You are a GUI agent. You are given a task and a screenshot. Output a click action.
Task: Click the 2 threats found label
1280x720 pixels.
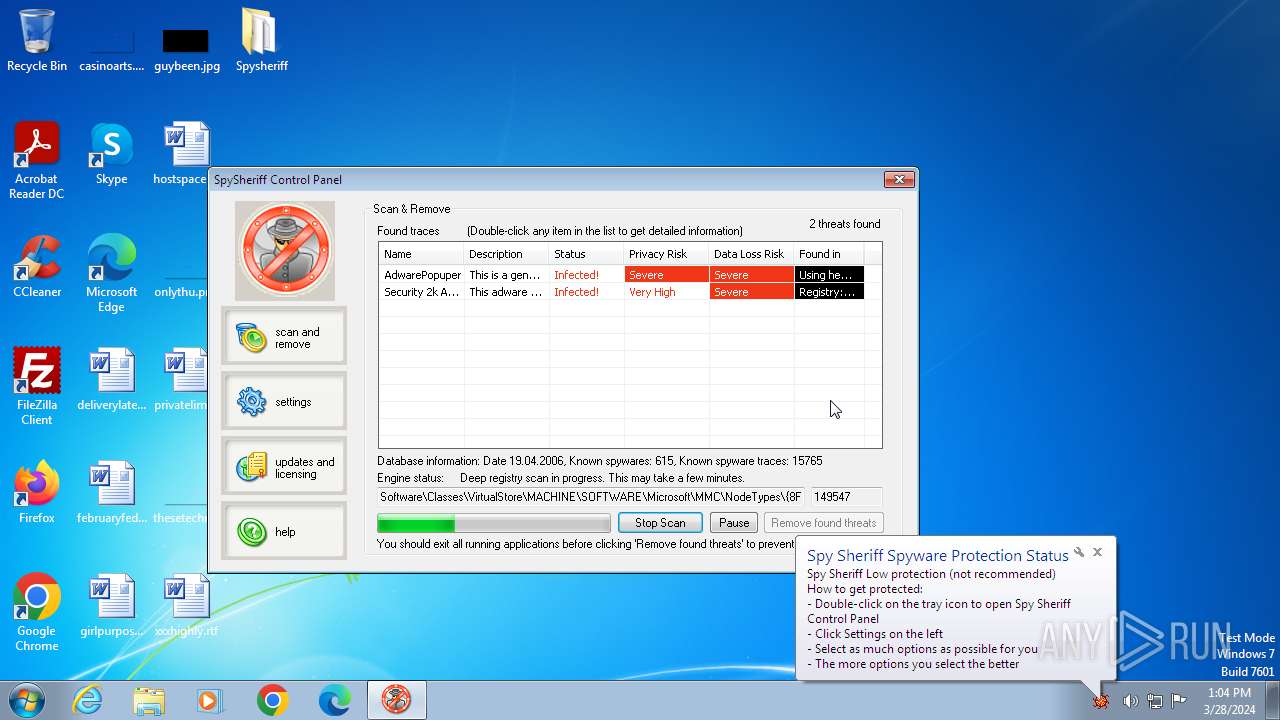pyautogui.click(x=845, y=224)
